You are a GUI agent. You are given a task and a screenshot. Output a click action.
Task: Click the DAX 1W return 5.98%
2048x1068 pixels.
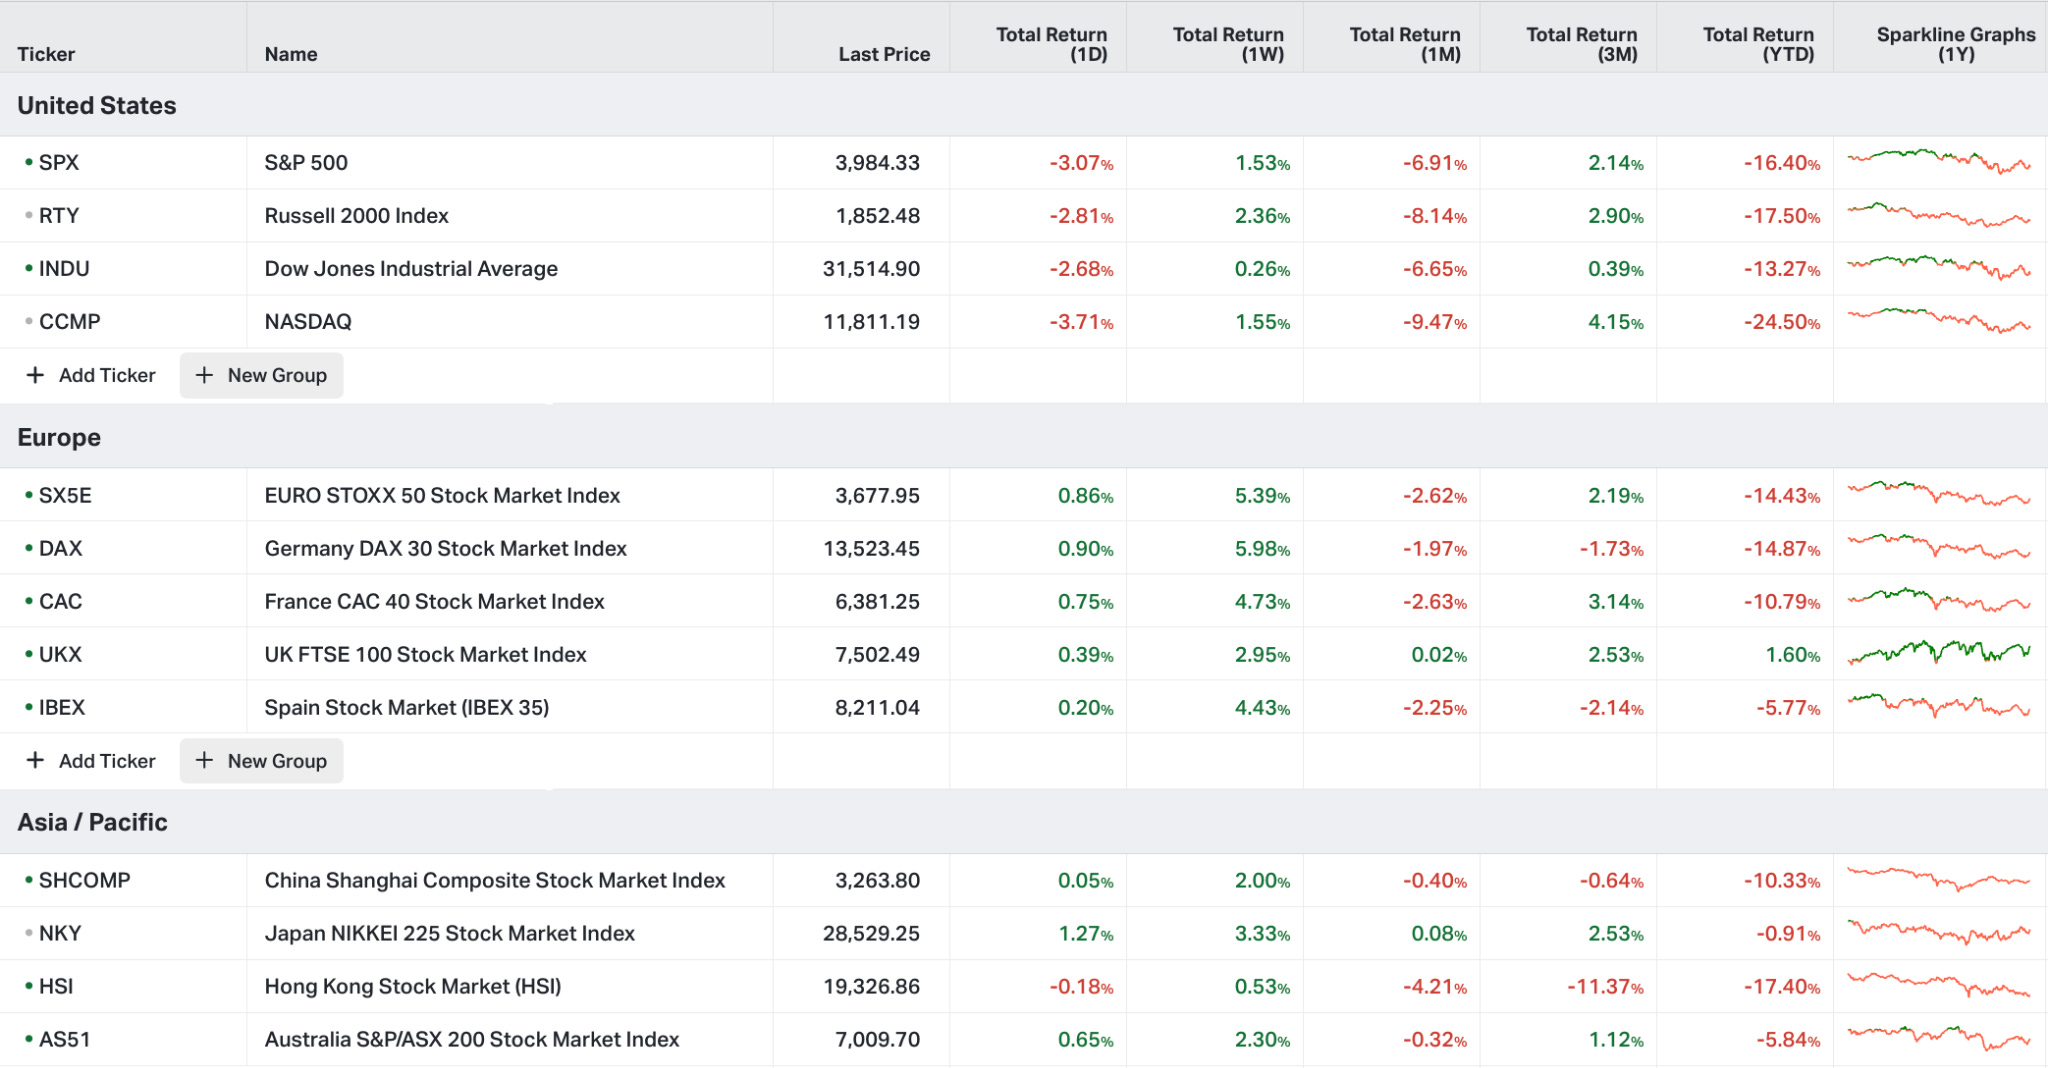tap(1262, 548)
